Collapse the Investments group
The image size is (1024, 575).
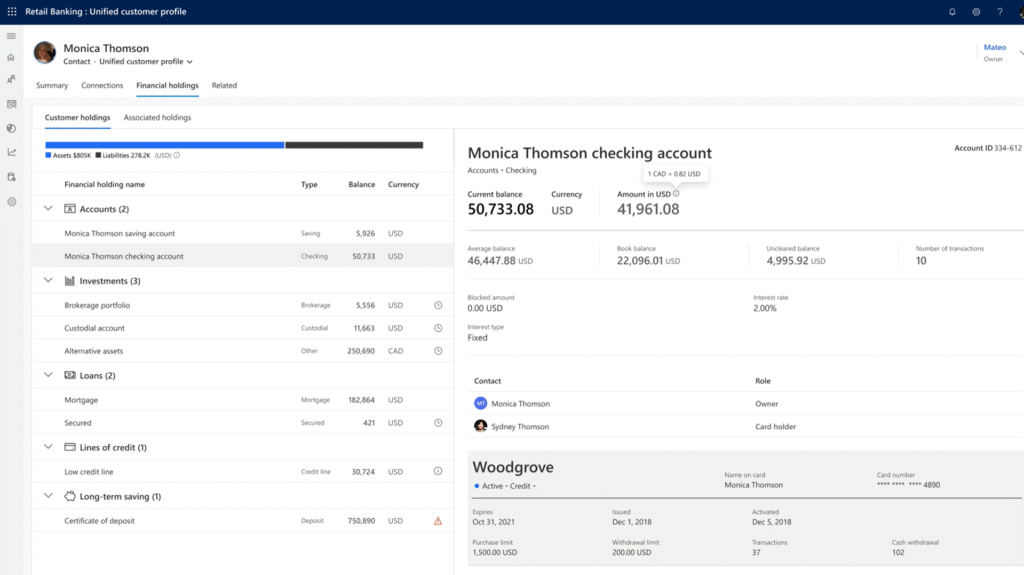click(x=48, y=281)
